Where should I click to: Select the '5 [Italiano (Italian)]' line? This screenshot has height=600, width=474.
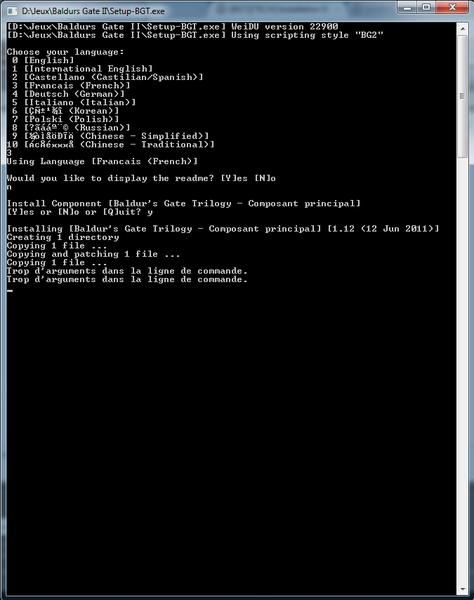[74, 103]
